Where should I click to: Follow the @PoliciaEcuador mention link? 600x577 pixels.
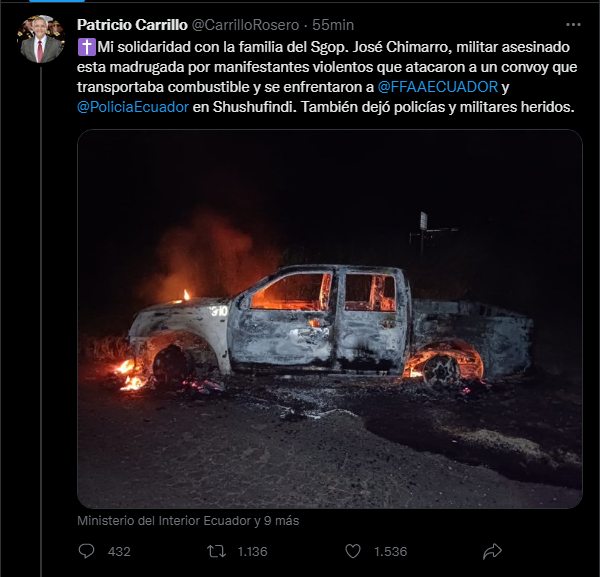(133, 107)
